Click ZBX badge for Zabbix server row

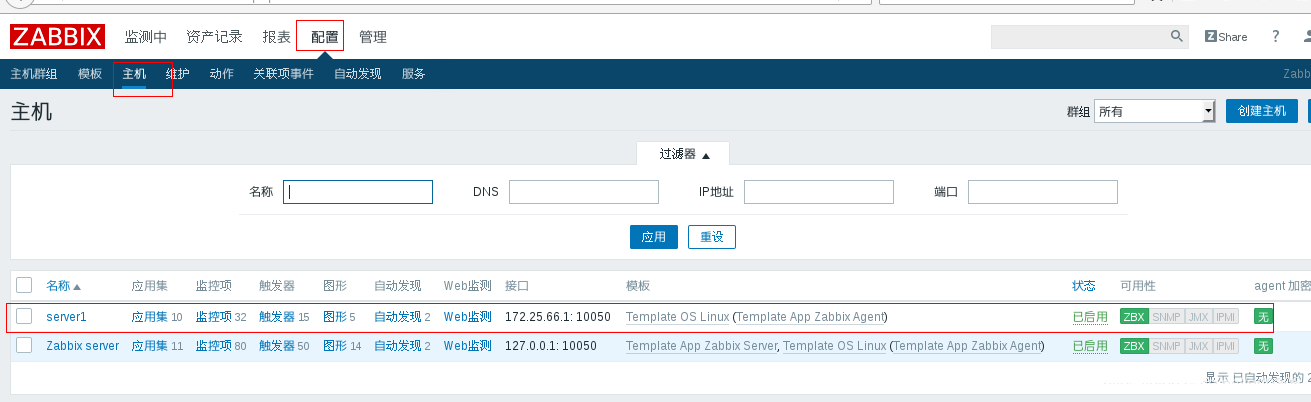[1134, 346]
